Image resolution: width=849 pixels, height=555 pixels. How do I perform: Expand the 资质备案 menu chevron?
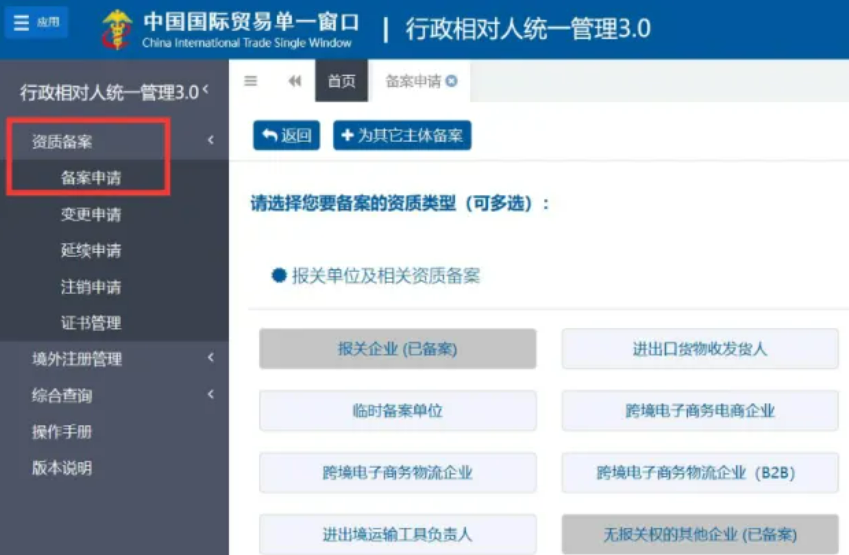[210, 141]
